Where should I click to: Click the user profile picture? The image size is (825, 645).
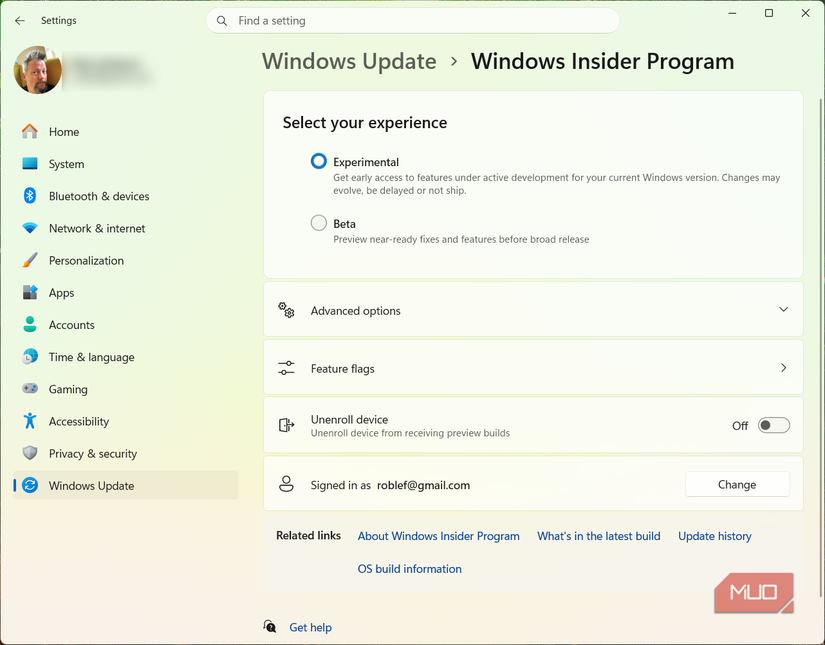(37, 70)
